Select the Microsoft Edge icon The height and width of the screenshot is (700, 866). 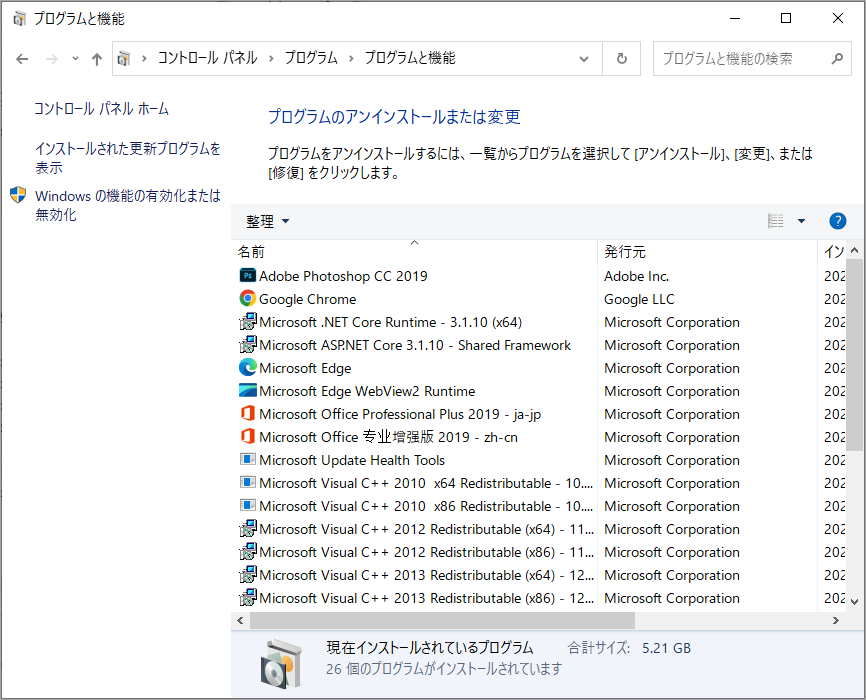pyautogui.click(x=246, y=368)
